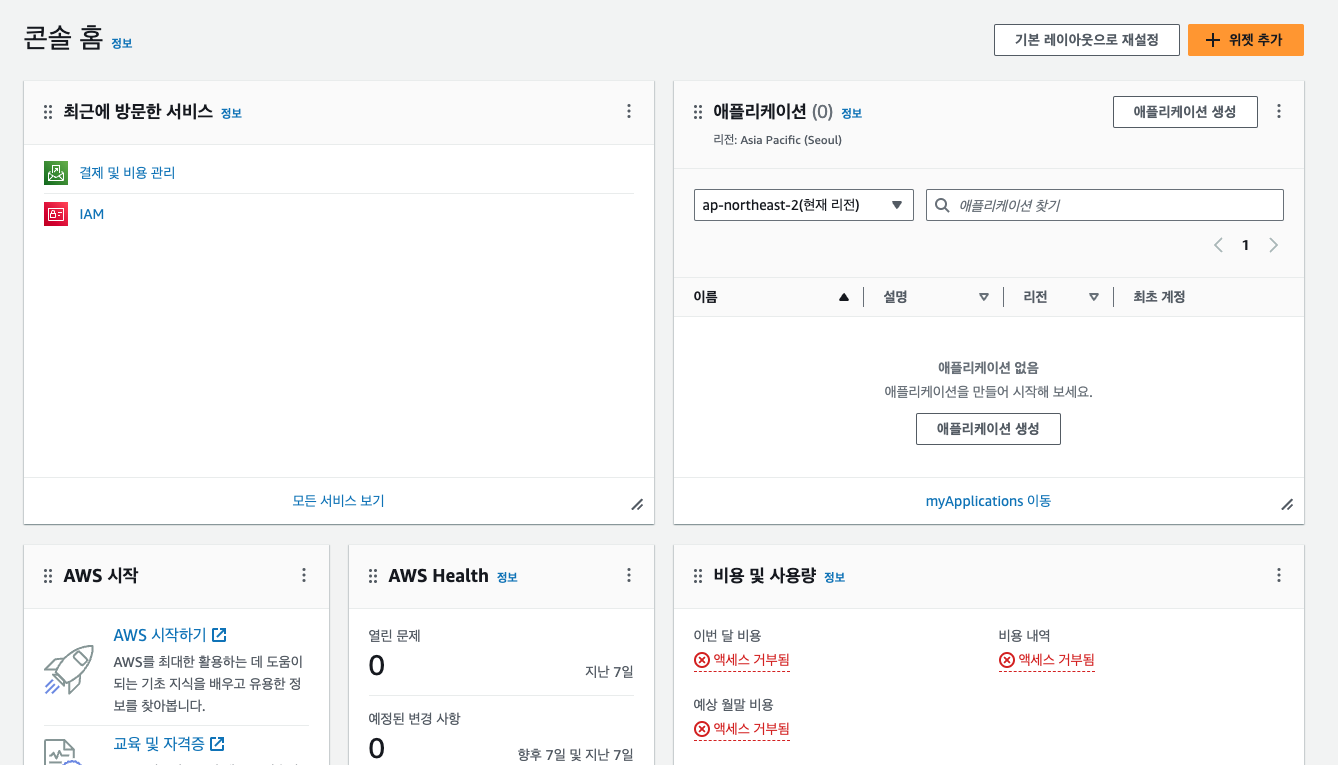1338x765 pixels.
Task: Grab the drag handle of 최근에 방문한 서비스 widget
Action: pos(48,112)
